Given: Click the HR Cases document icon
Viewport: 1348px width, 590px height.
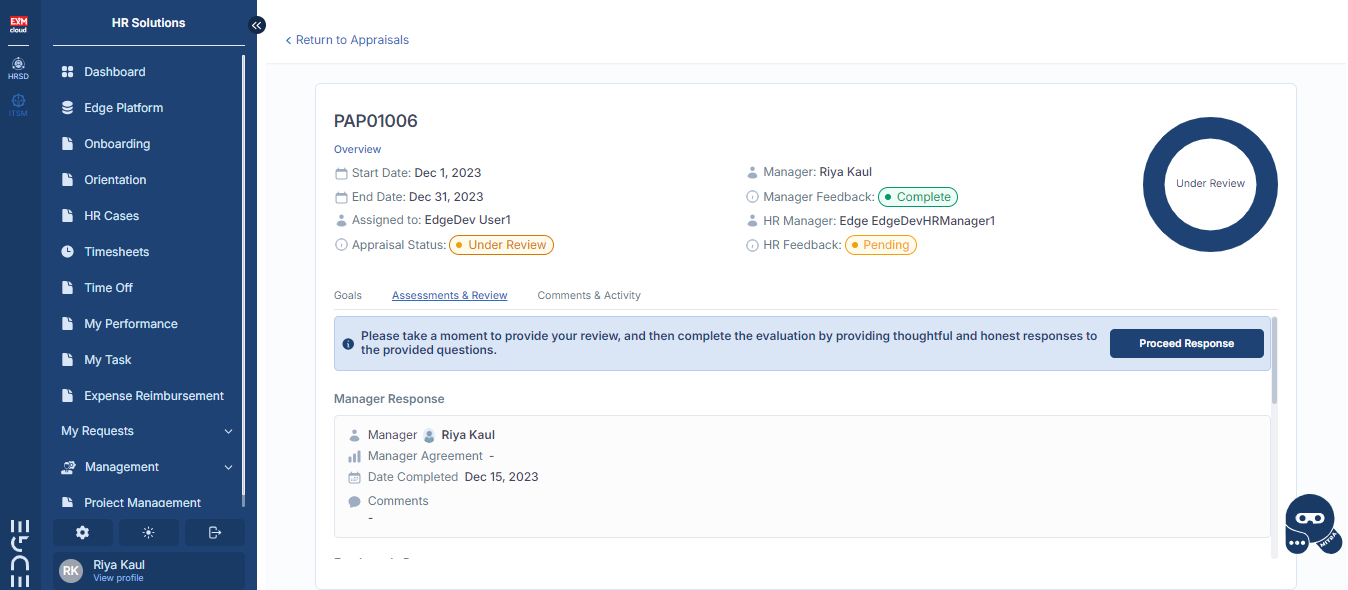Looking at the screenshot, I should pos(67,216).
